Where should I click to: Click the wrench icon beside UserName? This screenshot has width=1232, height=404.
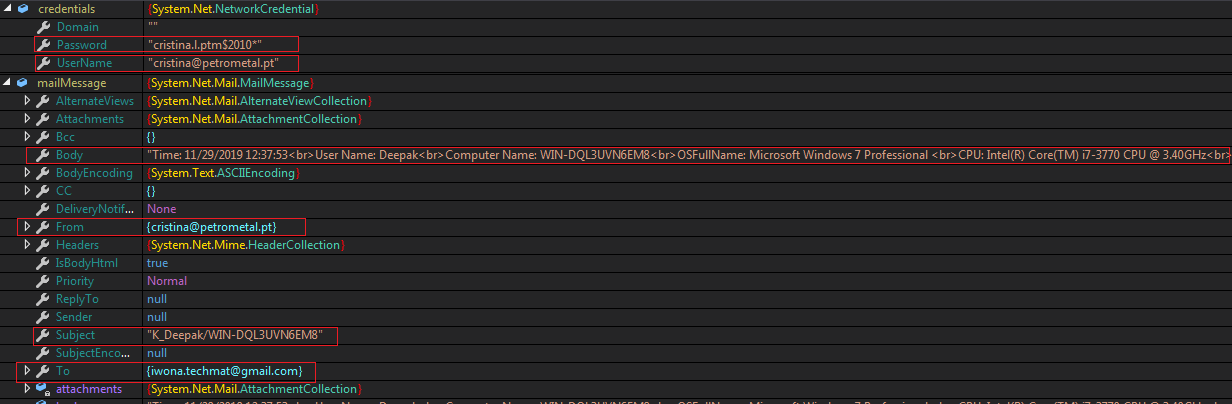click(43, 63)
